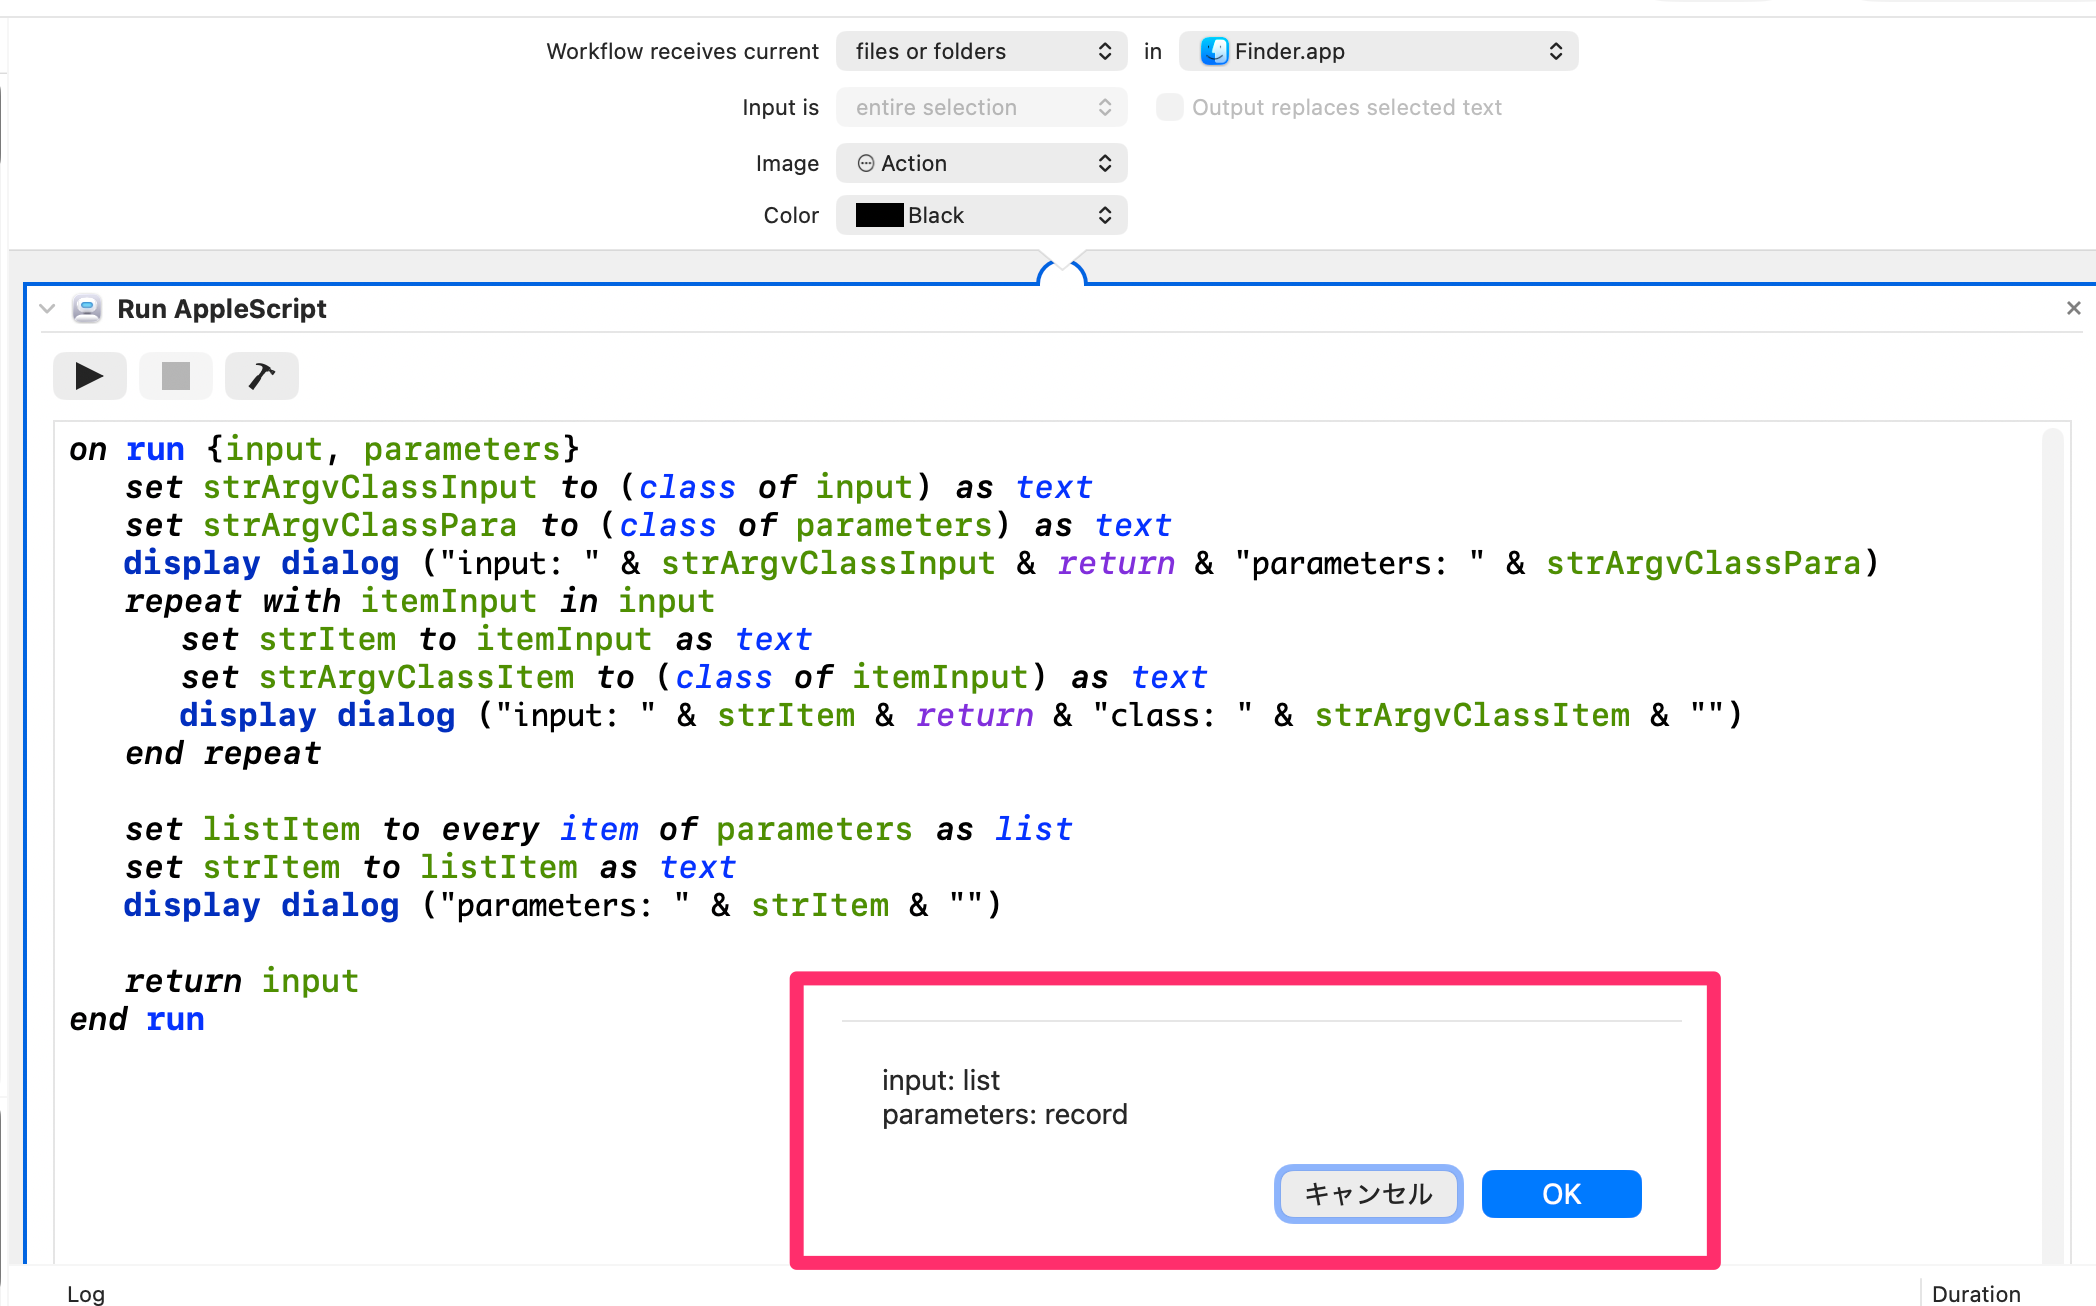The width and height of the screenshot is (2096, 1306).
Task: Run the AppleScript with play button
Action: coord(89,376)
